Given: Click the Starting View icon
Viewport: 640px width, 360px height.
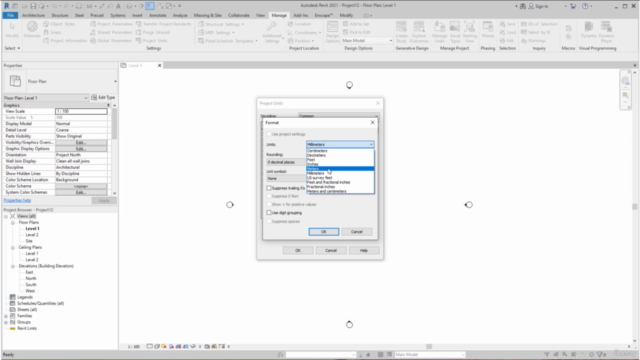Looking at the screenshot, I should tap(470, 32).
